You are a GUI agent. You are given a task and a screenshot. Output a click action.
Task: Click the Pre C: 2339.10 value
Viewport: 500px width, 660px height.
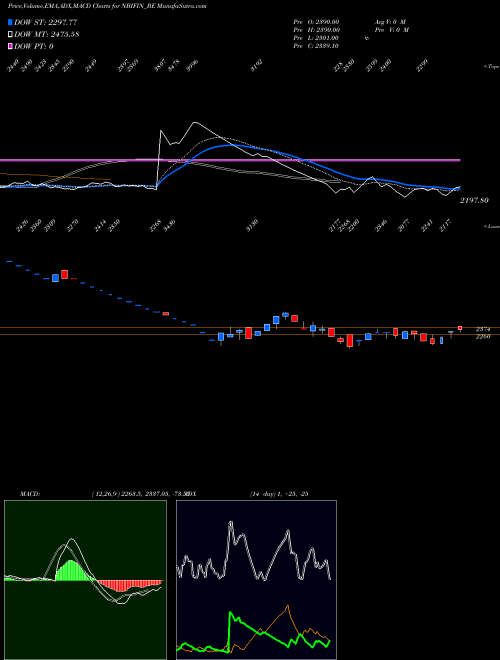(x=316, y=46)
